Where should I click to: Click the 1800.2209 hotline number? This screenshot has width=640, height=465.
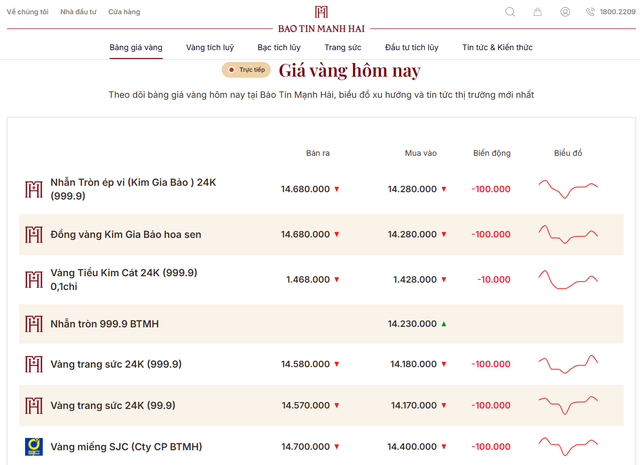tap(618, 12)
